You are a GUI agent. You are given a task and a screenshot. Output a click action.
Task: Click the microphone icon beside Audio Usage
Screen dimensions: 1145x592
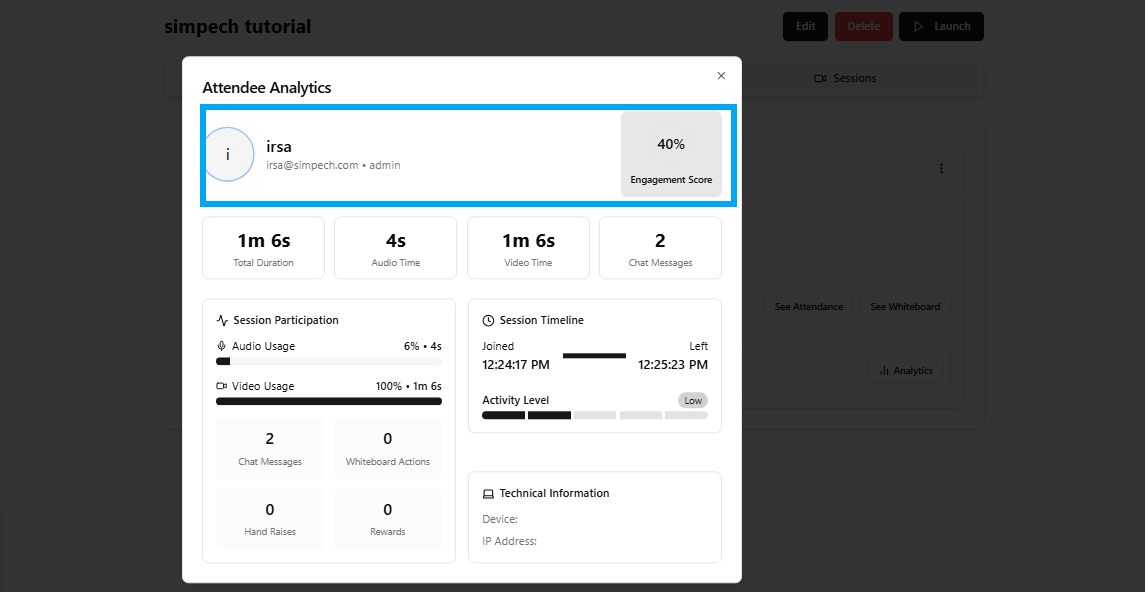click(x=222, y=346)
